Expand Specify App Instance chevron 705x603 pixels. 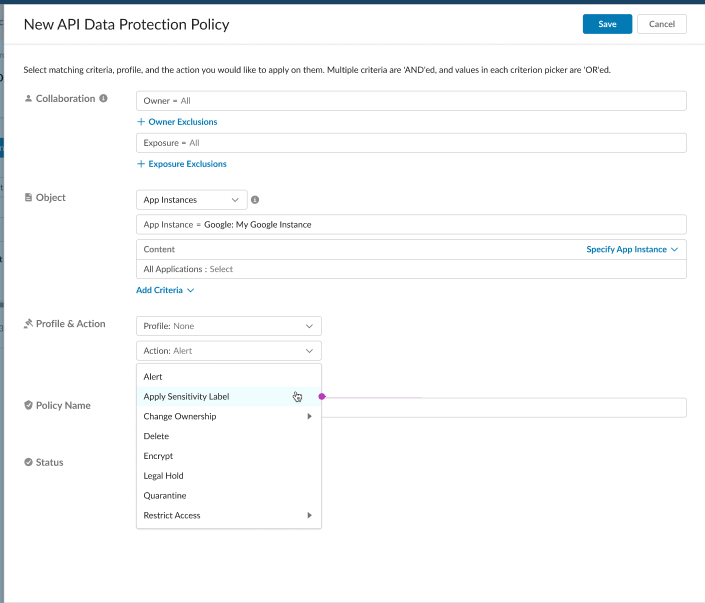tap(674, 250)
